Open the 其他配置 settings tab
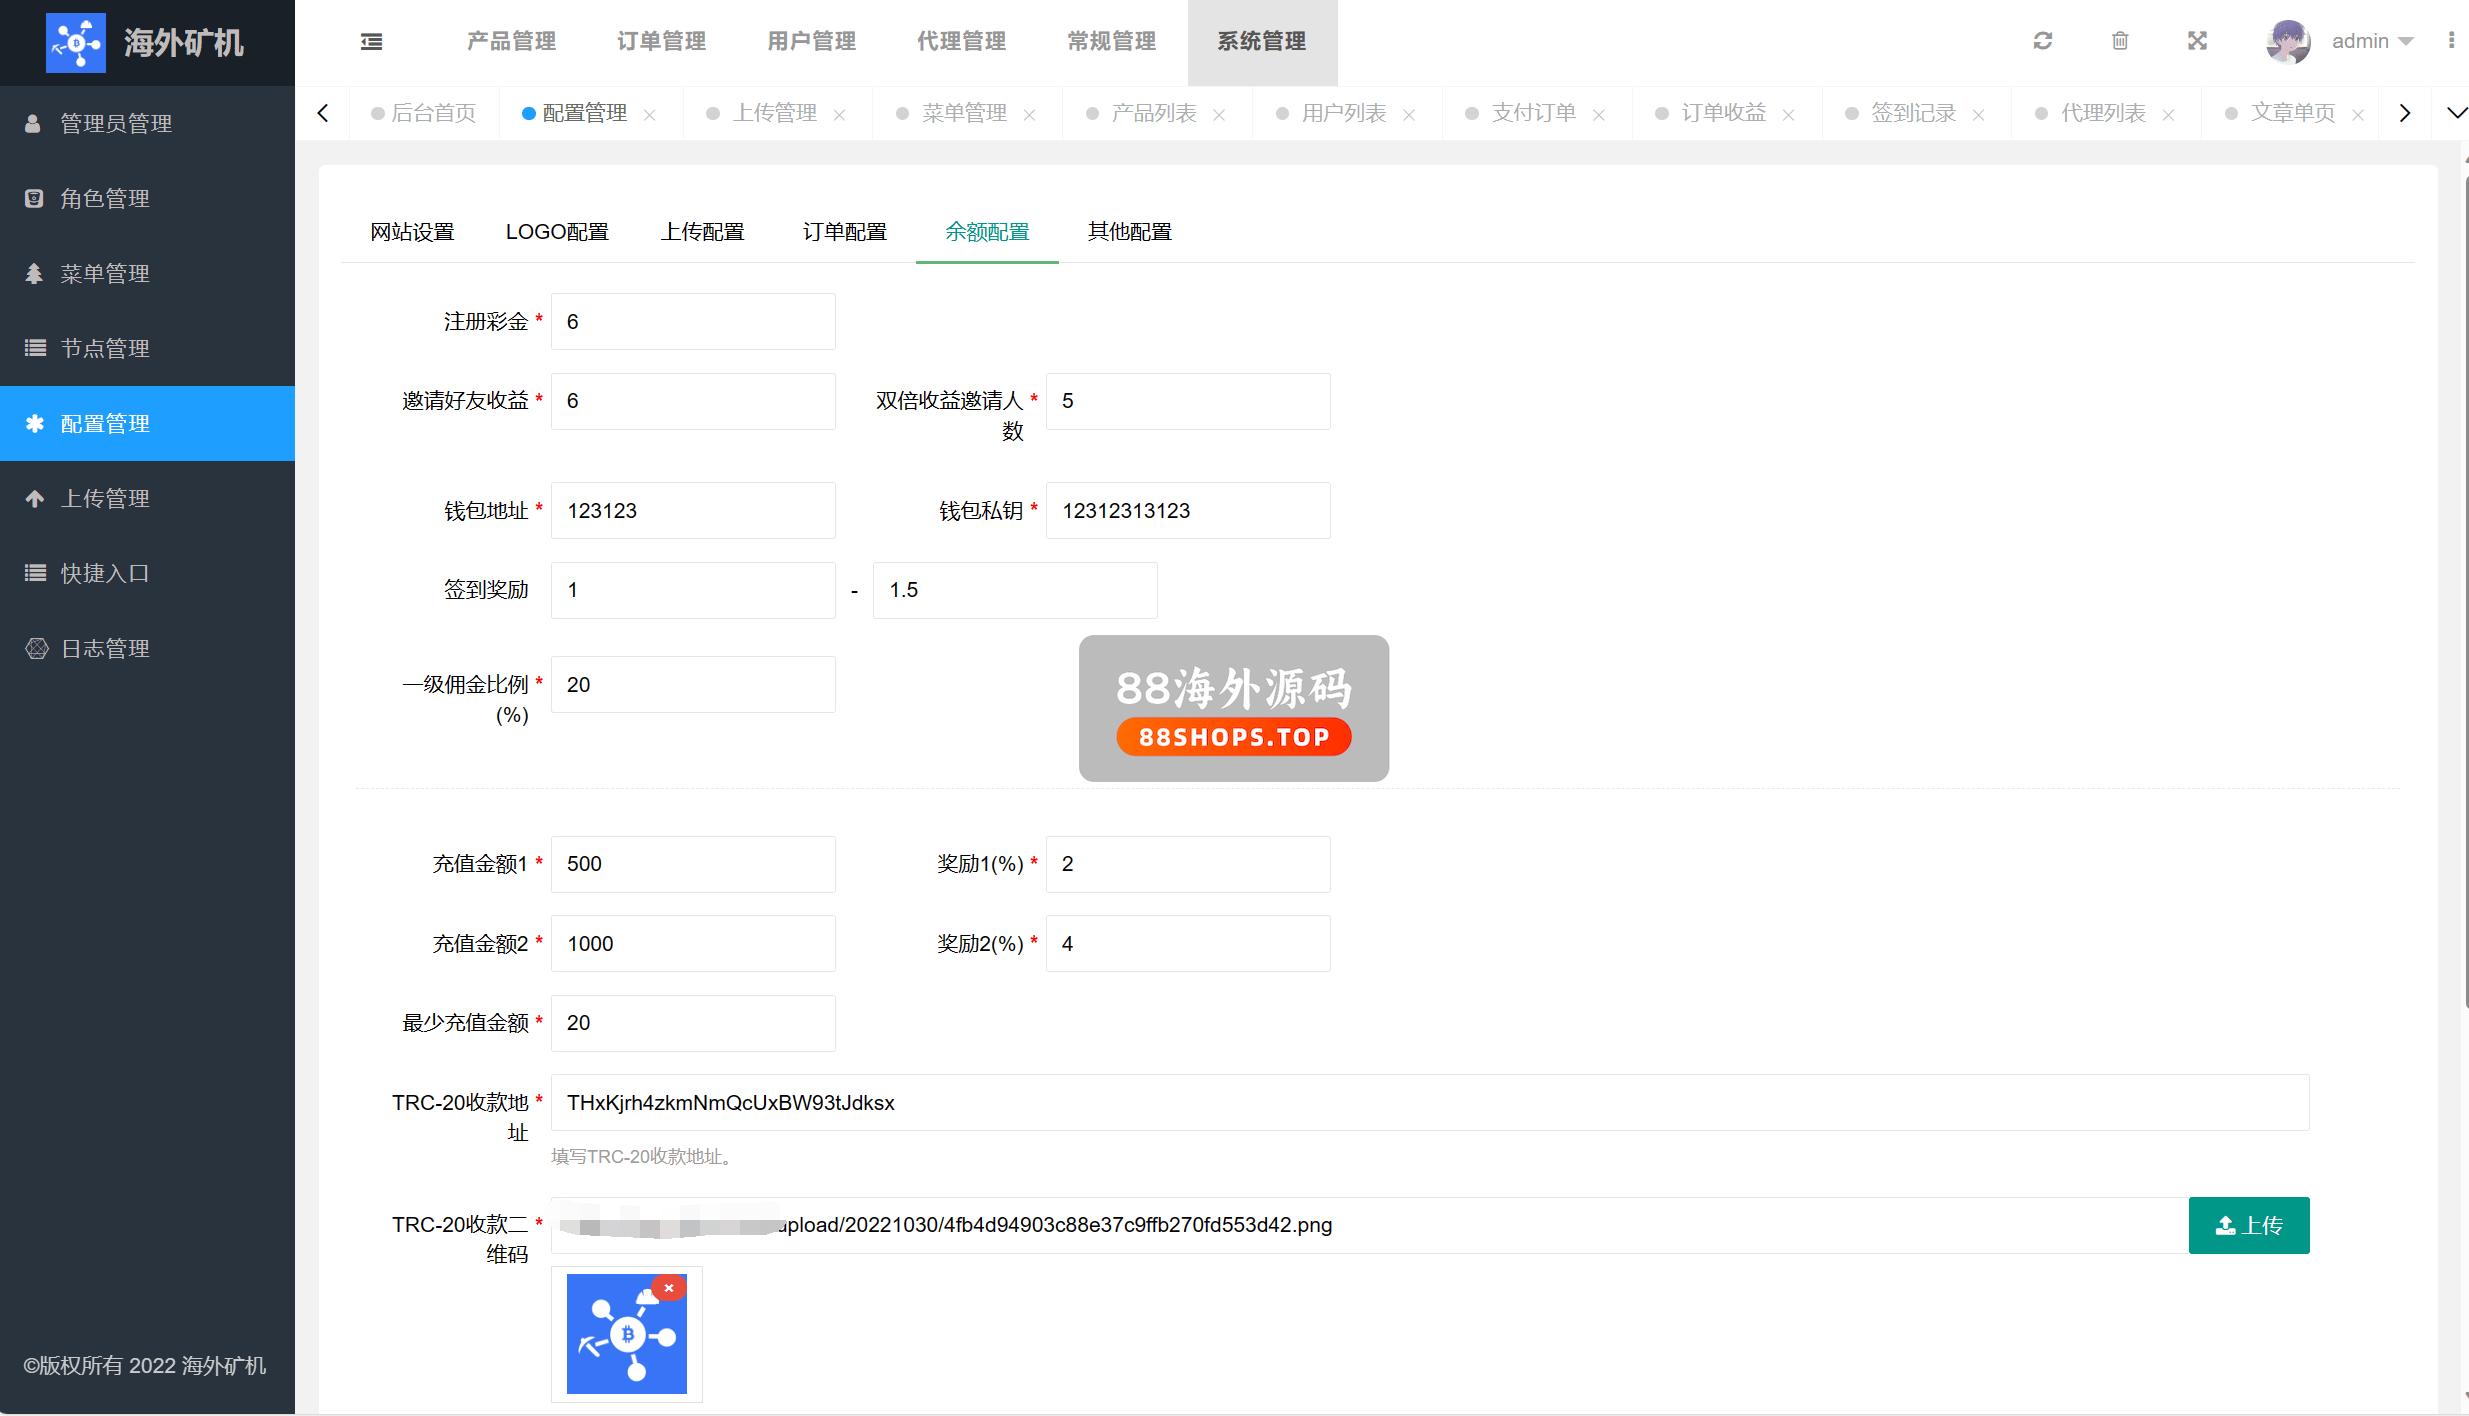The height and width of the screenshot is (1416, 2469). coord(1129,232)
